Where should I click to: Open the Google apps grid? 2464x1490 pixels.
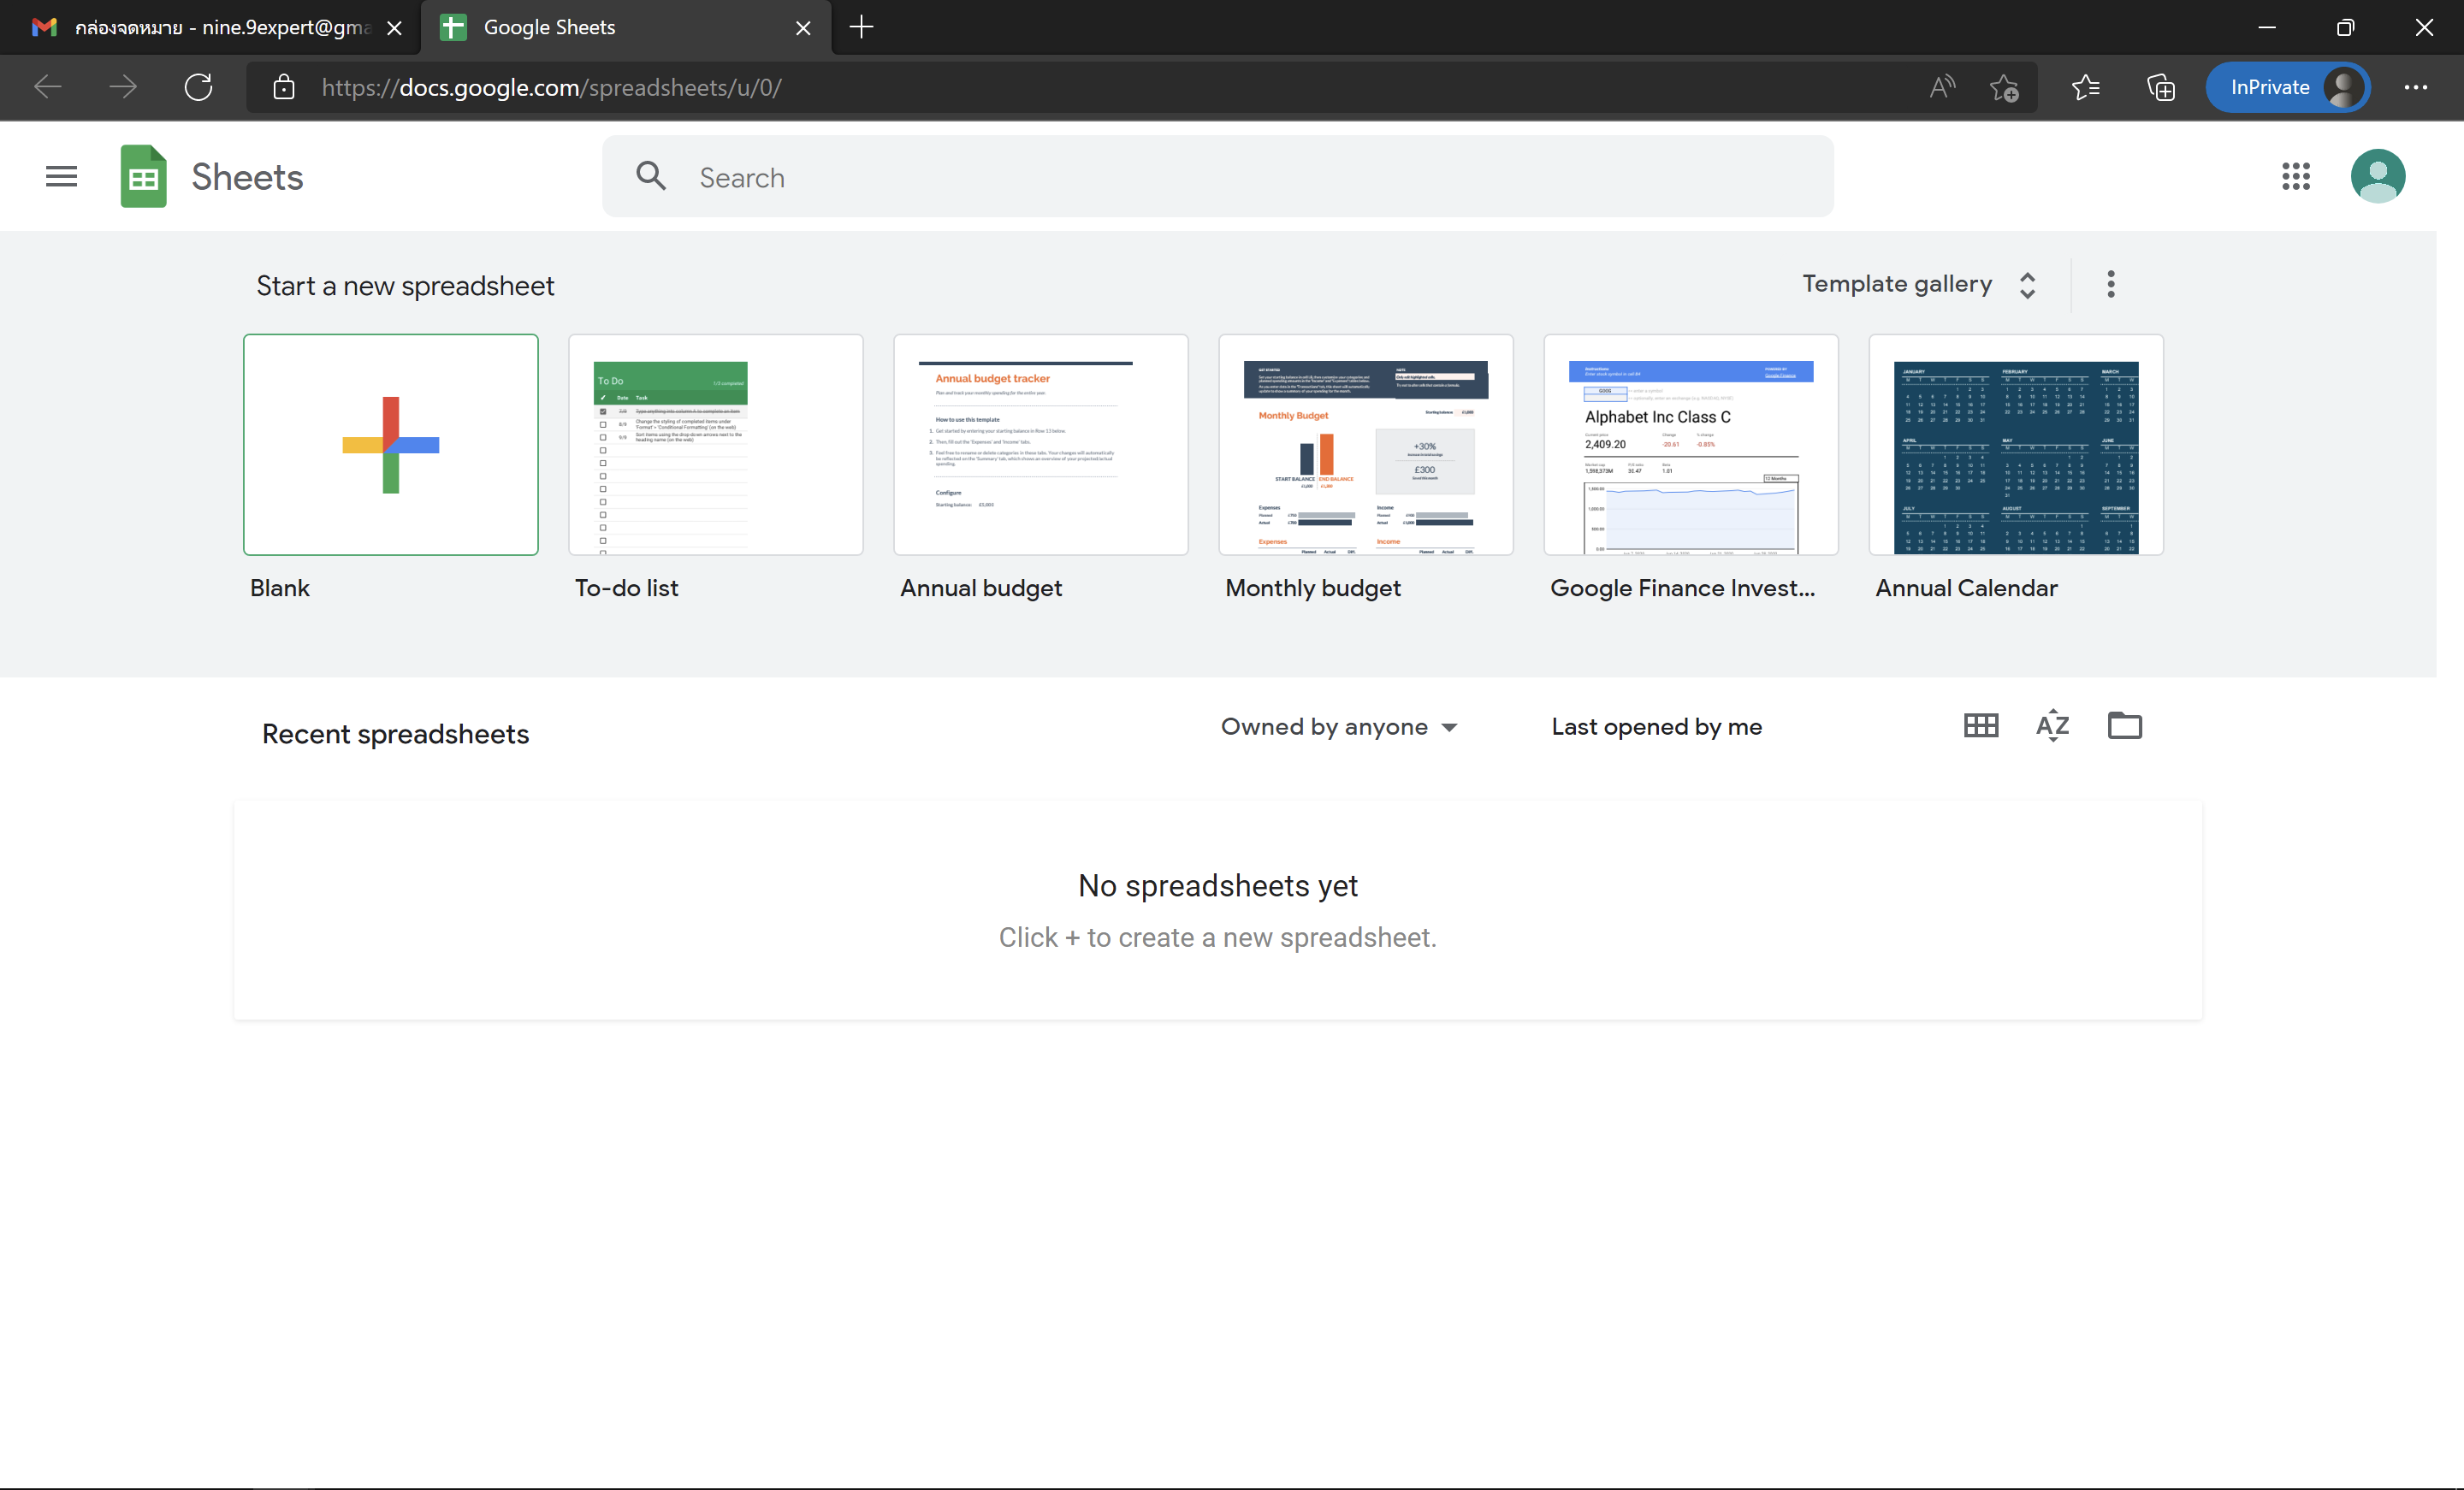[2296, 176]
